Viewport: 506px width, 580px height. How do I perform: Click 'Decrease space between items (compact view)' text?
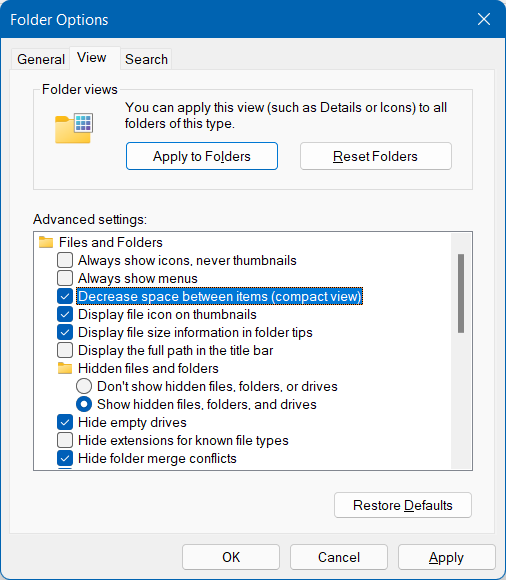tap(219, 296)
